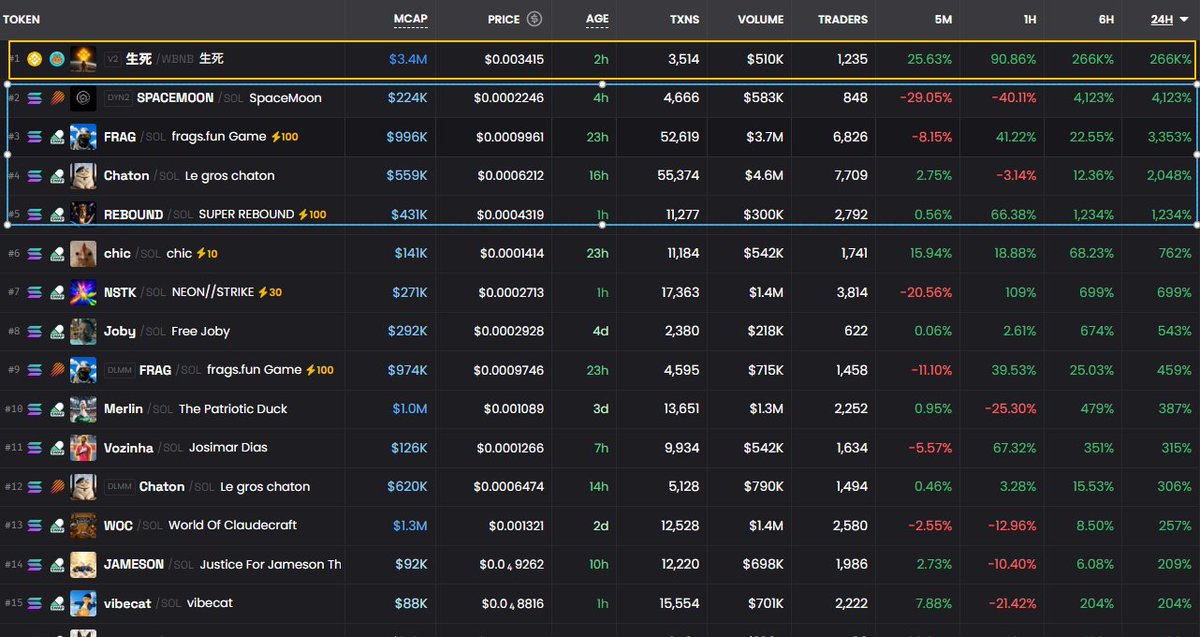Click the DLMM badge on #12 Chaton row
Viewport: 1200px width, 637px height.
pos(119,487)
